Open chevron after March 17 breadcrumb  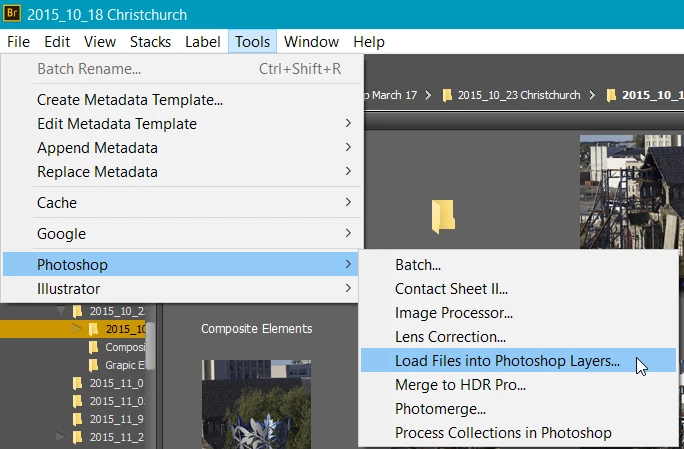[x=428, y=95]
